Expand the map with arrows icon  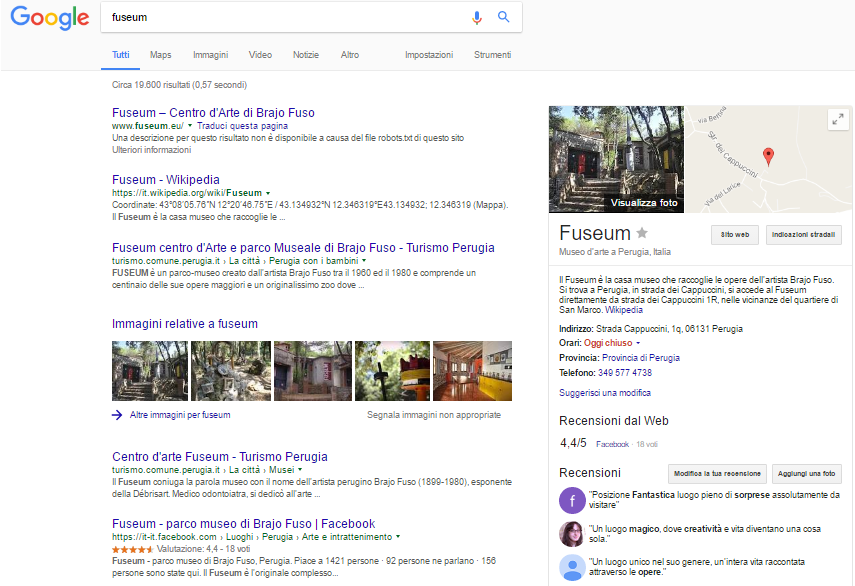838,119
